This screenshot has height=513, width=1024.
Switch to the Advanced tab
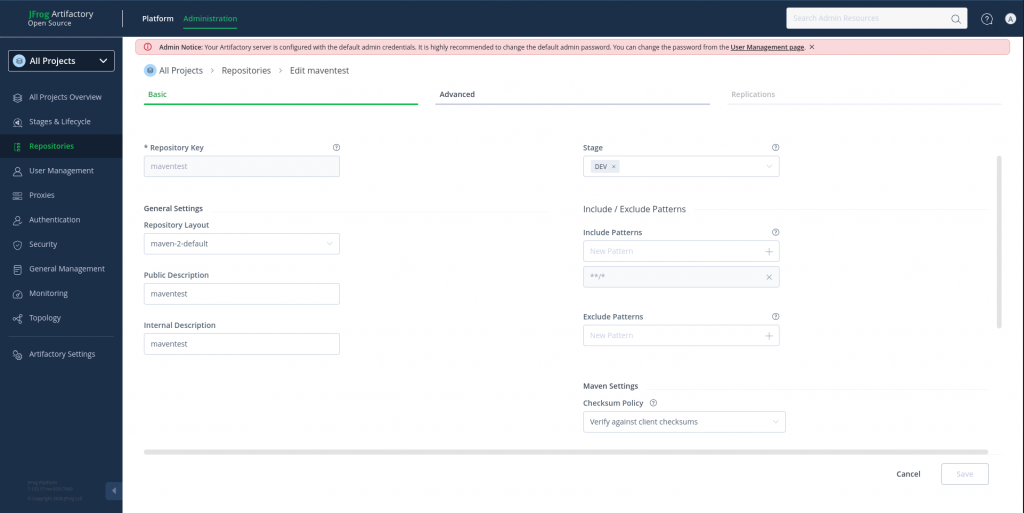click(x=457, y=94)
